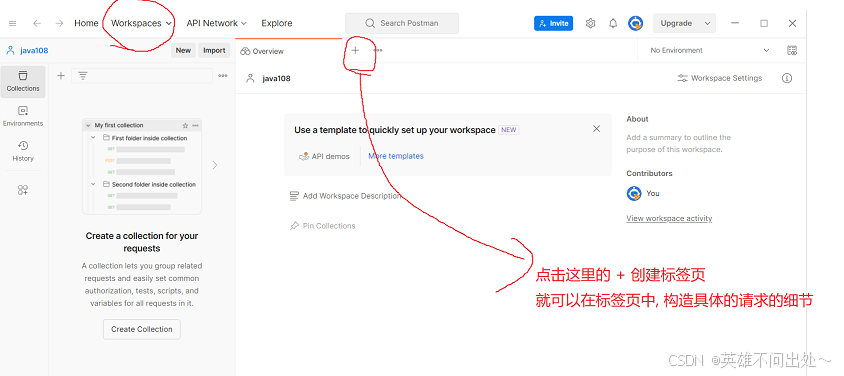Click the Create Collection button
Screen dimensions: 844x376
pyautogui.click(x=142, y=329)
